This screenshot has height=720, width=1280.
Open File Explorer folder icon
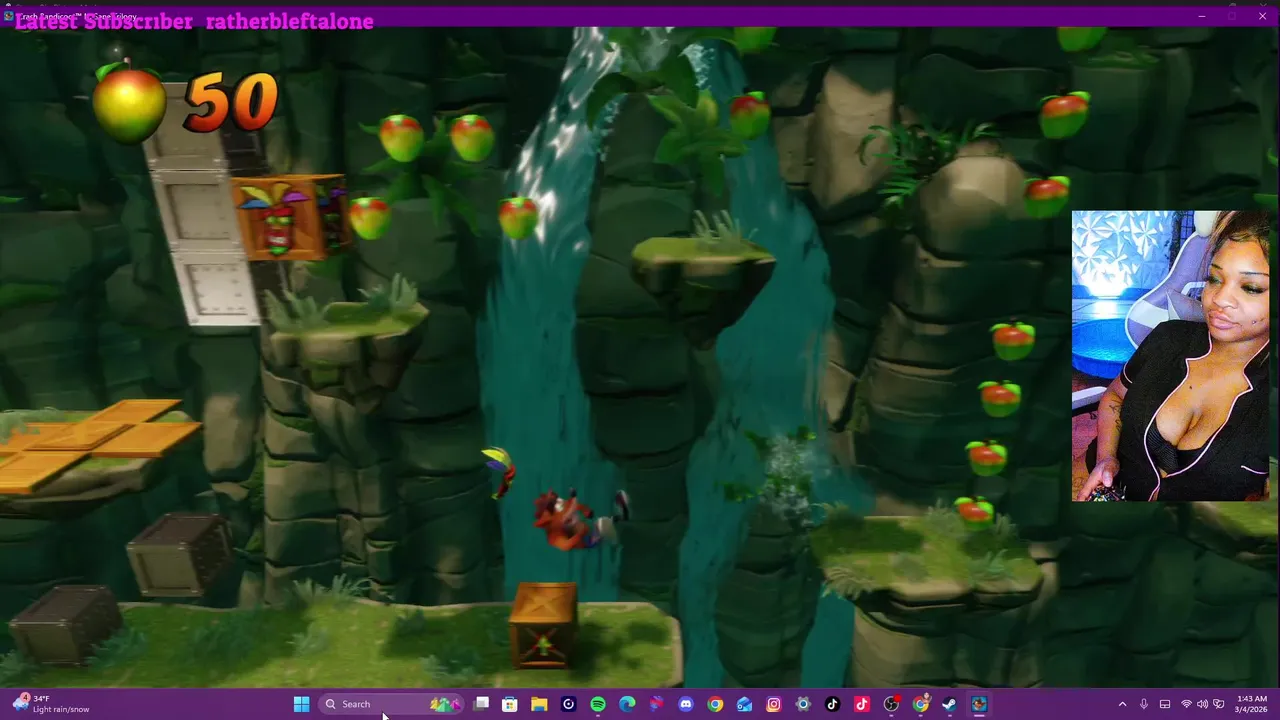point(539,704)
